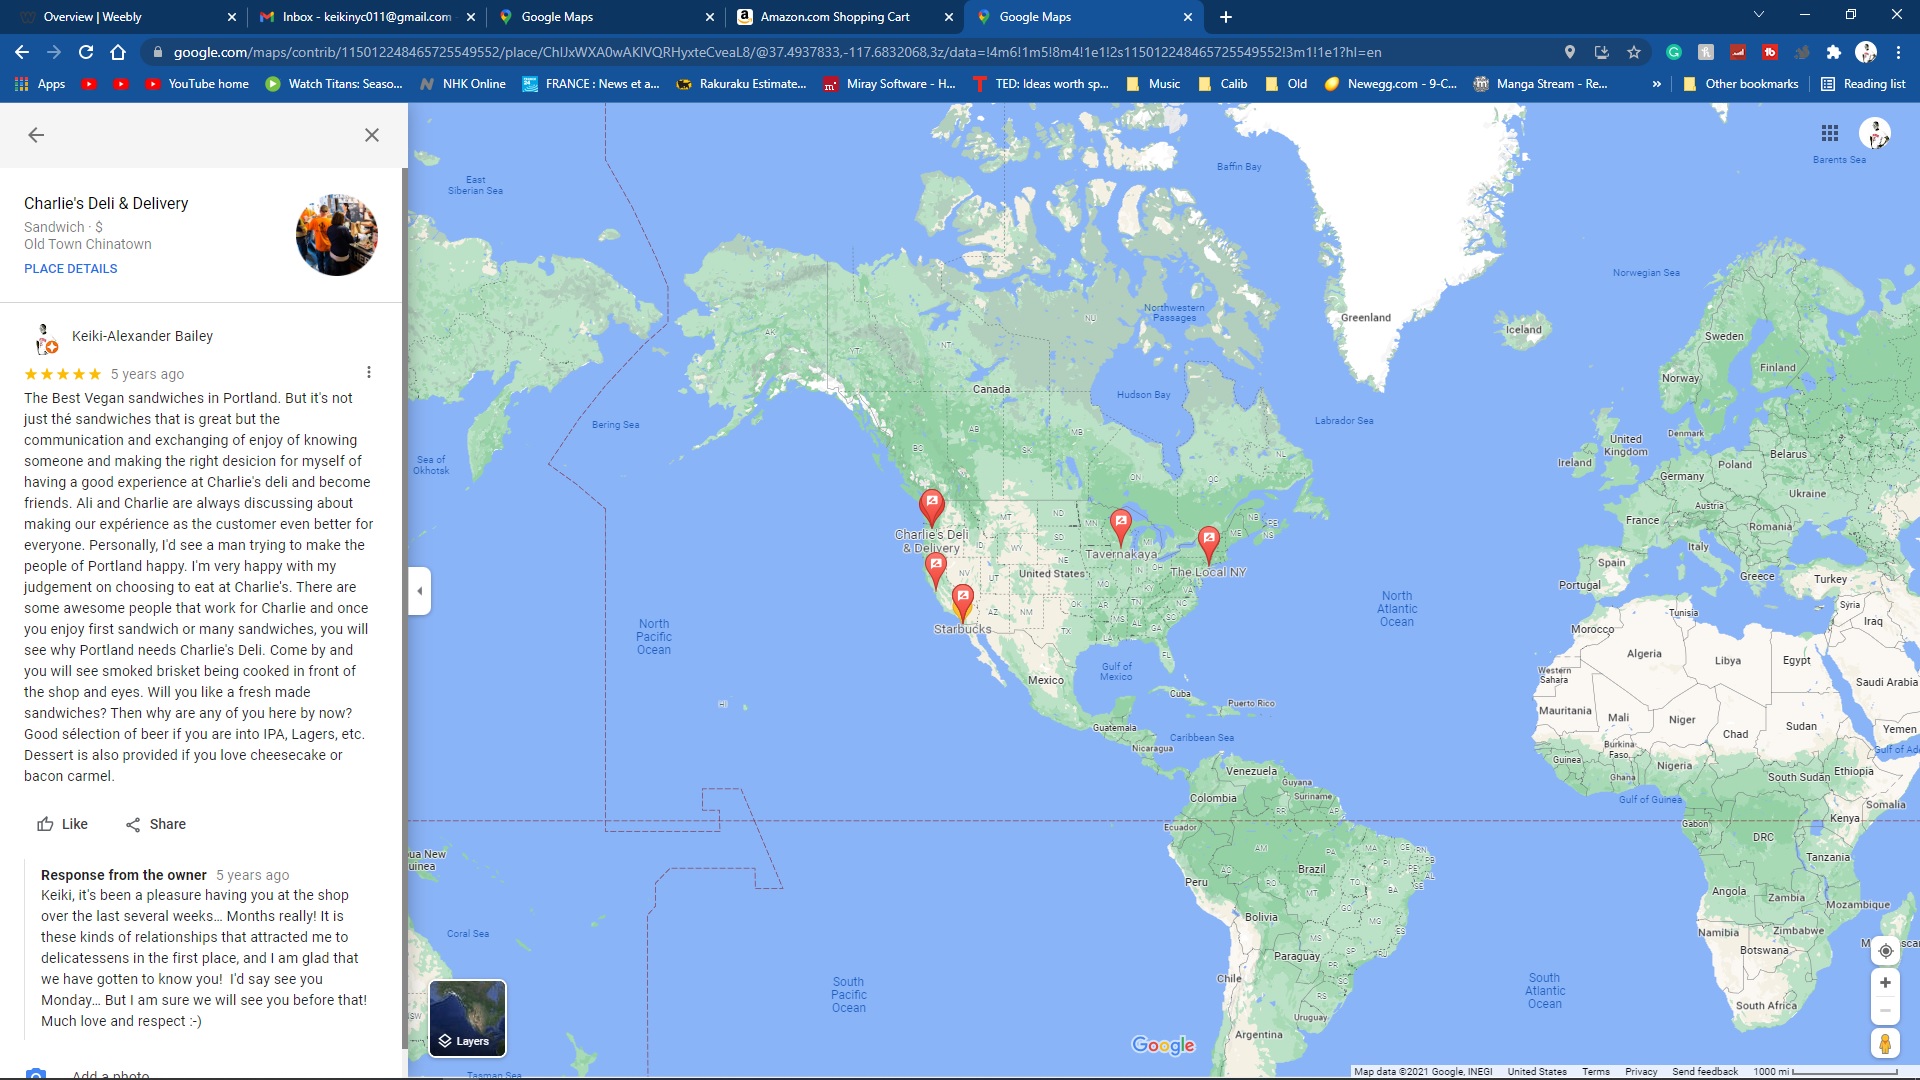
Task: Switch to Amazon.com Shopping Cart tab
Action: point(835,17)
